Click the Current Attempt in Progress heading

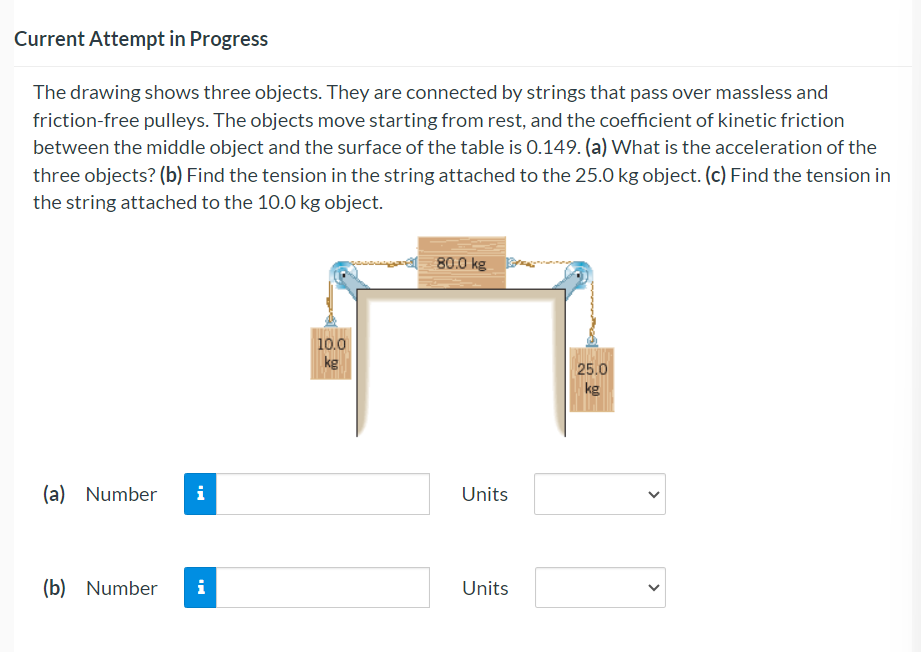tap(141, 39)
